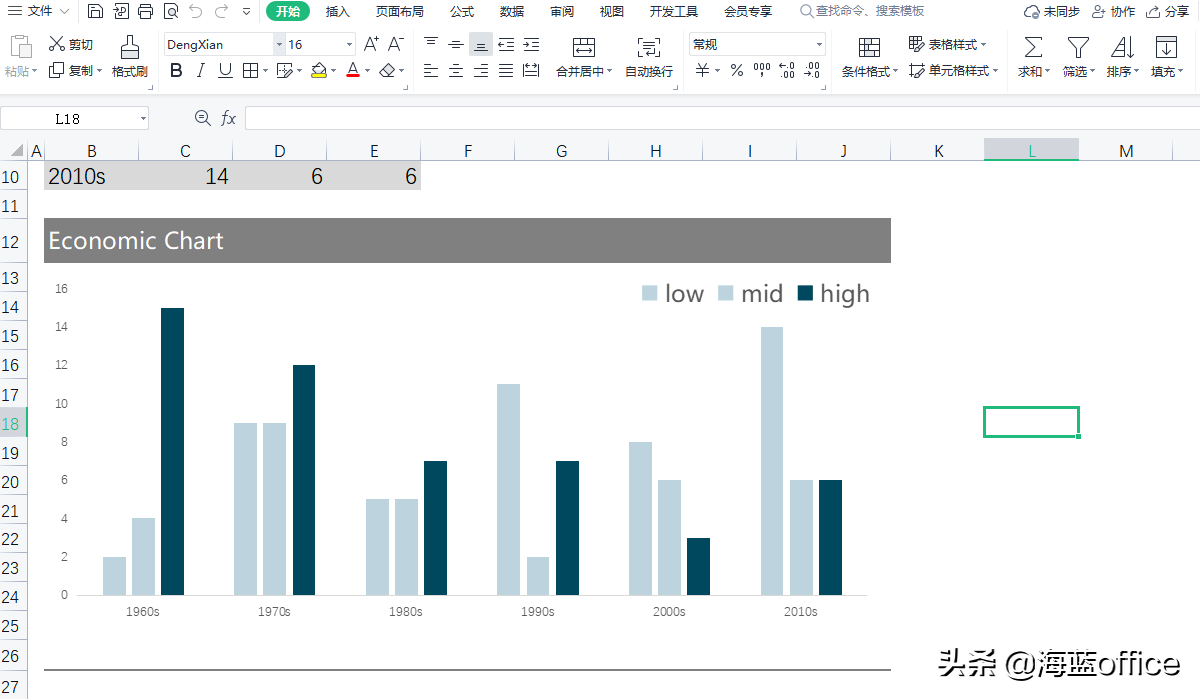Apply thousands separator (000) format
This screenshot has width=1200, height=699.
(x=762, y=71)
